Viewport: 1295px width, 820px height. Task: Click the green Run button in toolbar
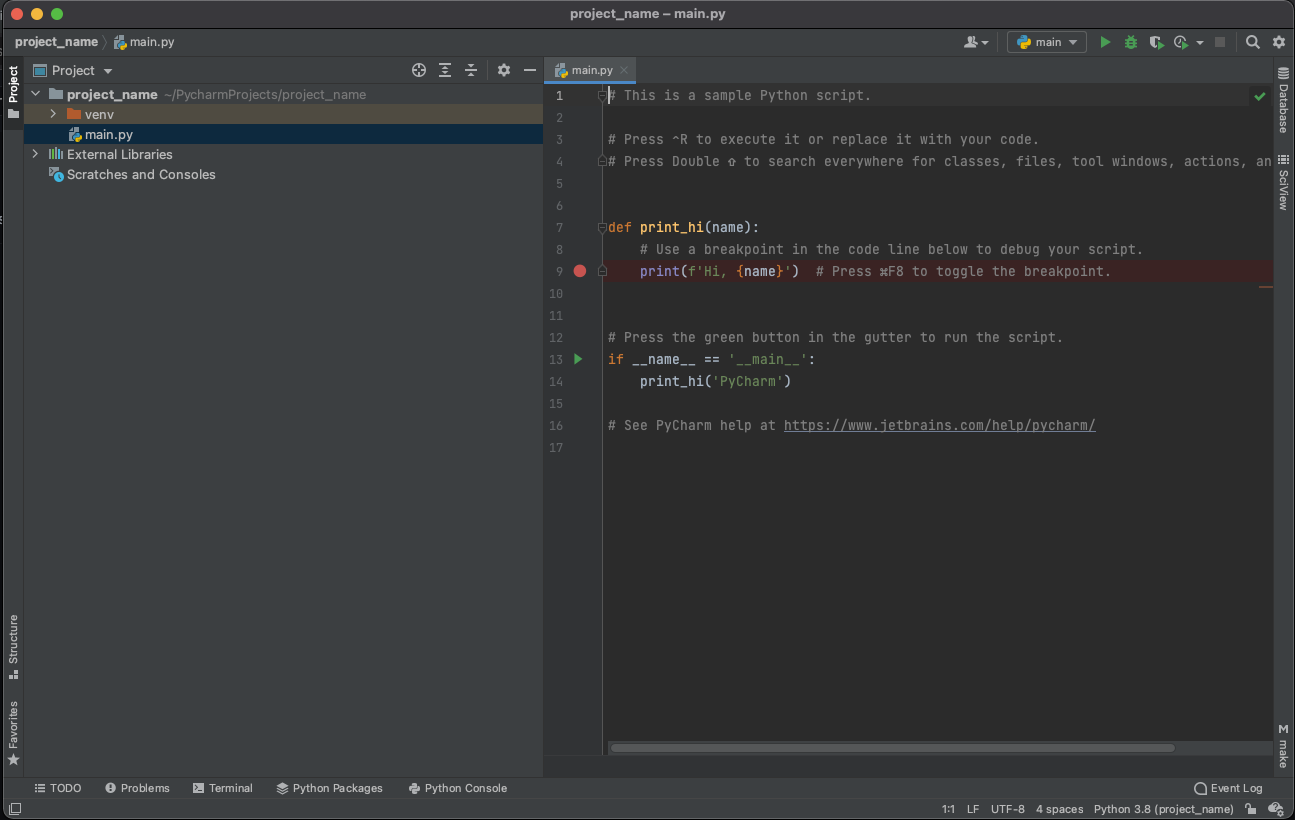pyautogui.click(x=1105, y=42)
